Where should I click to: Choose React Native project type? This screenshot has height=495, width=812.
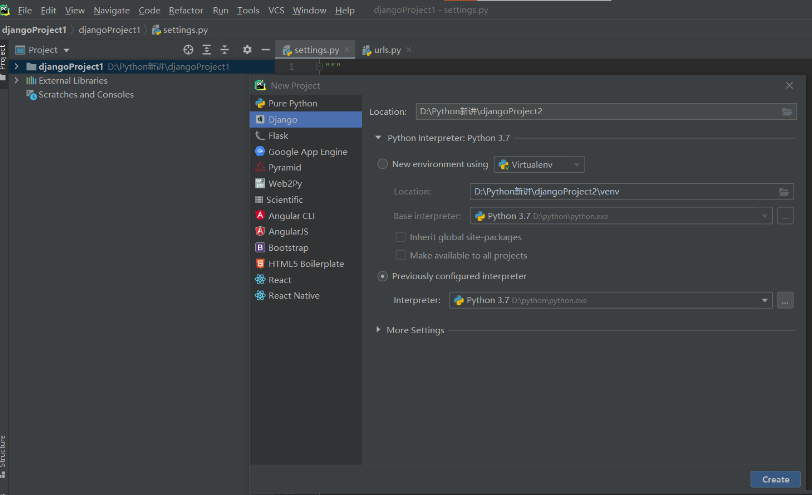tap(306, 296)
